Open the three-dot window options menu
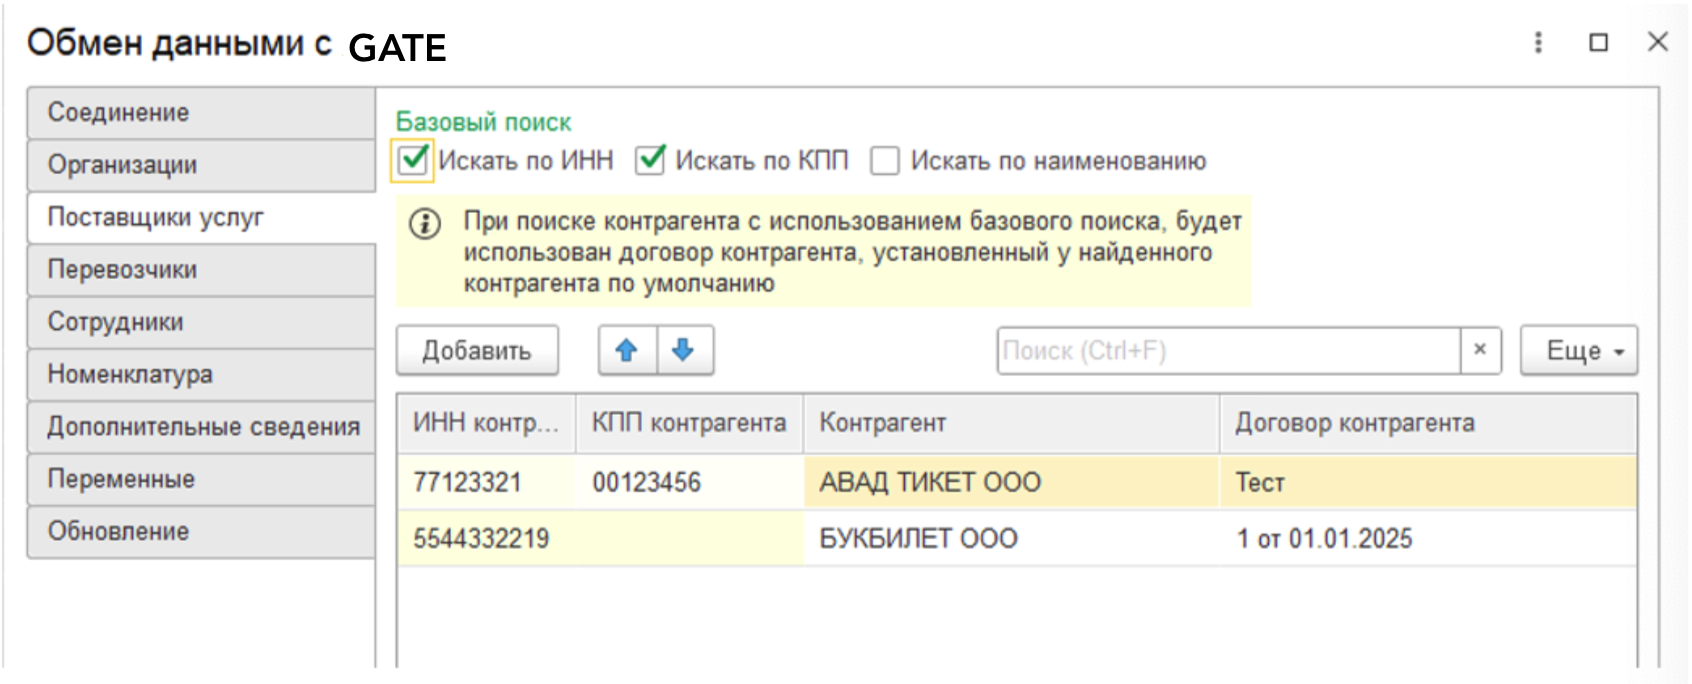 1538,42
